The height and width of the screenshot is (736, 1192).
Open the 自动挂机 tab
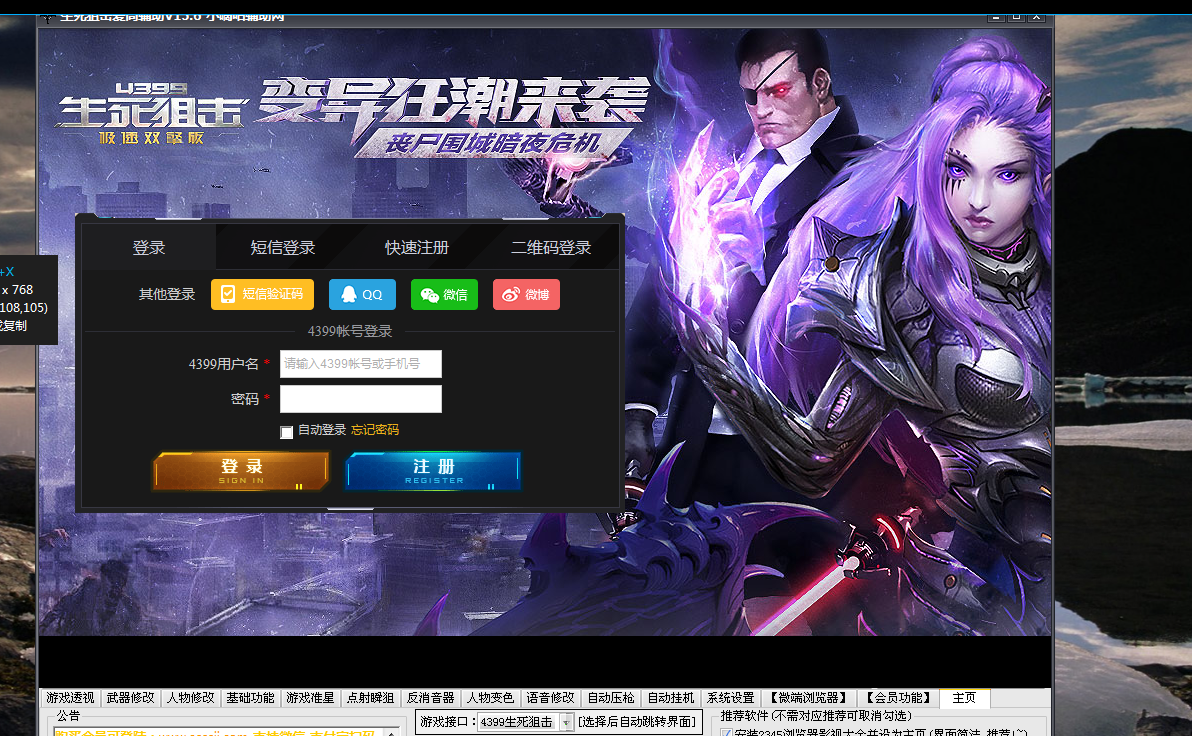coord(670,698)
